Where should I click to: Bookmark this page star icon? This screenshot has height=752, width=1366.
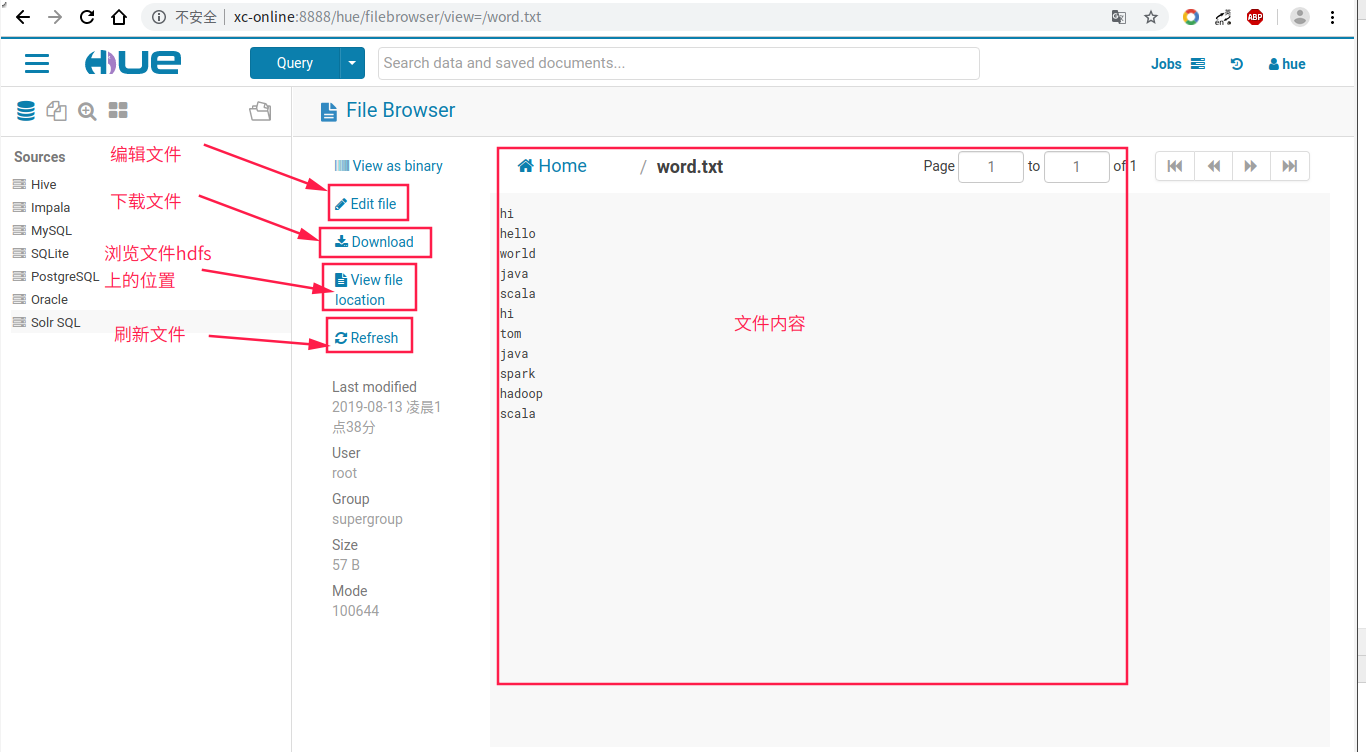(x=1151, y=17)
